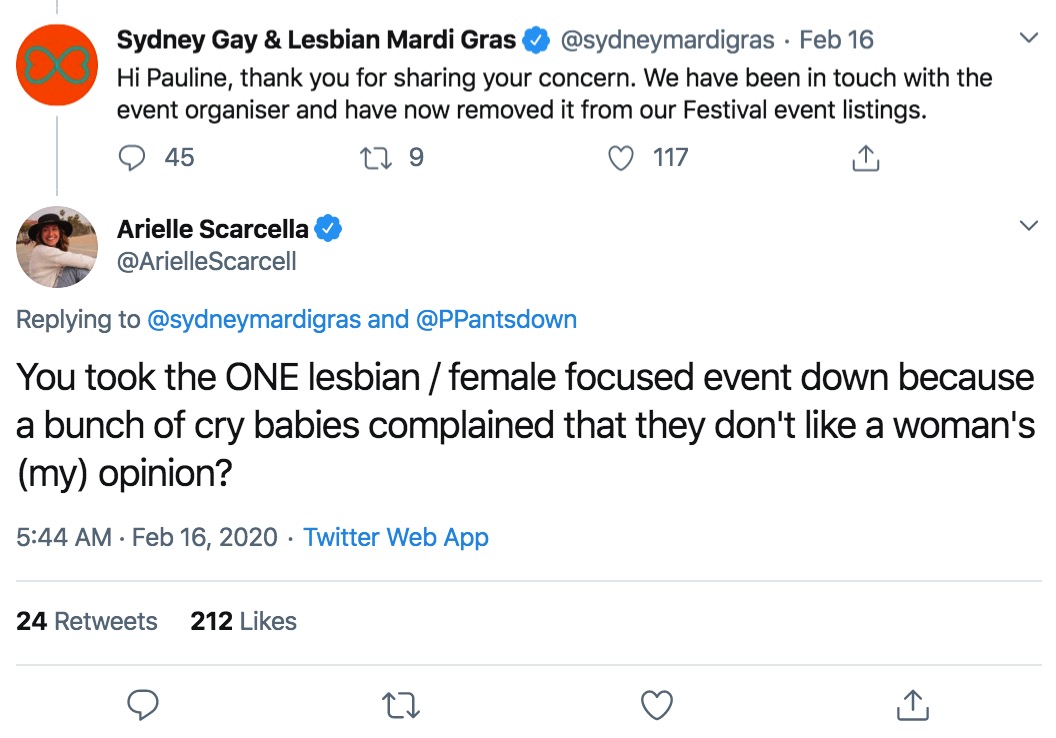The image size is (1056, 738).
Task: Share the Sydney Mardi Gras tweet
Action: [x=865, y=158]
